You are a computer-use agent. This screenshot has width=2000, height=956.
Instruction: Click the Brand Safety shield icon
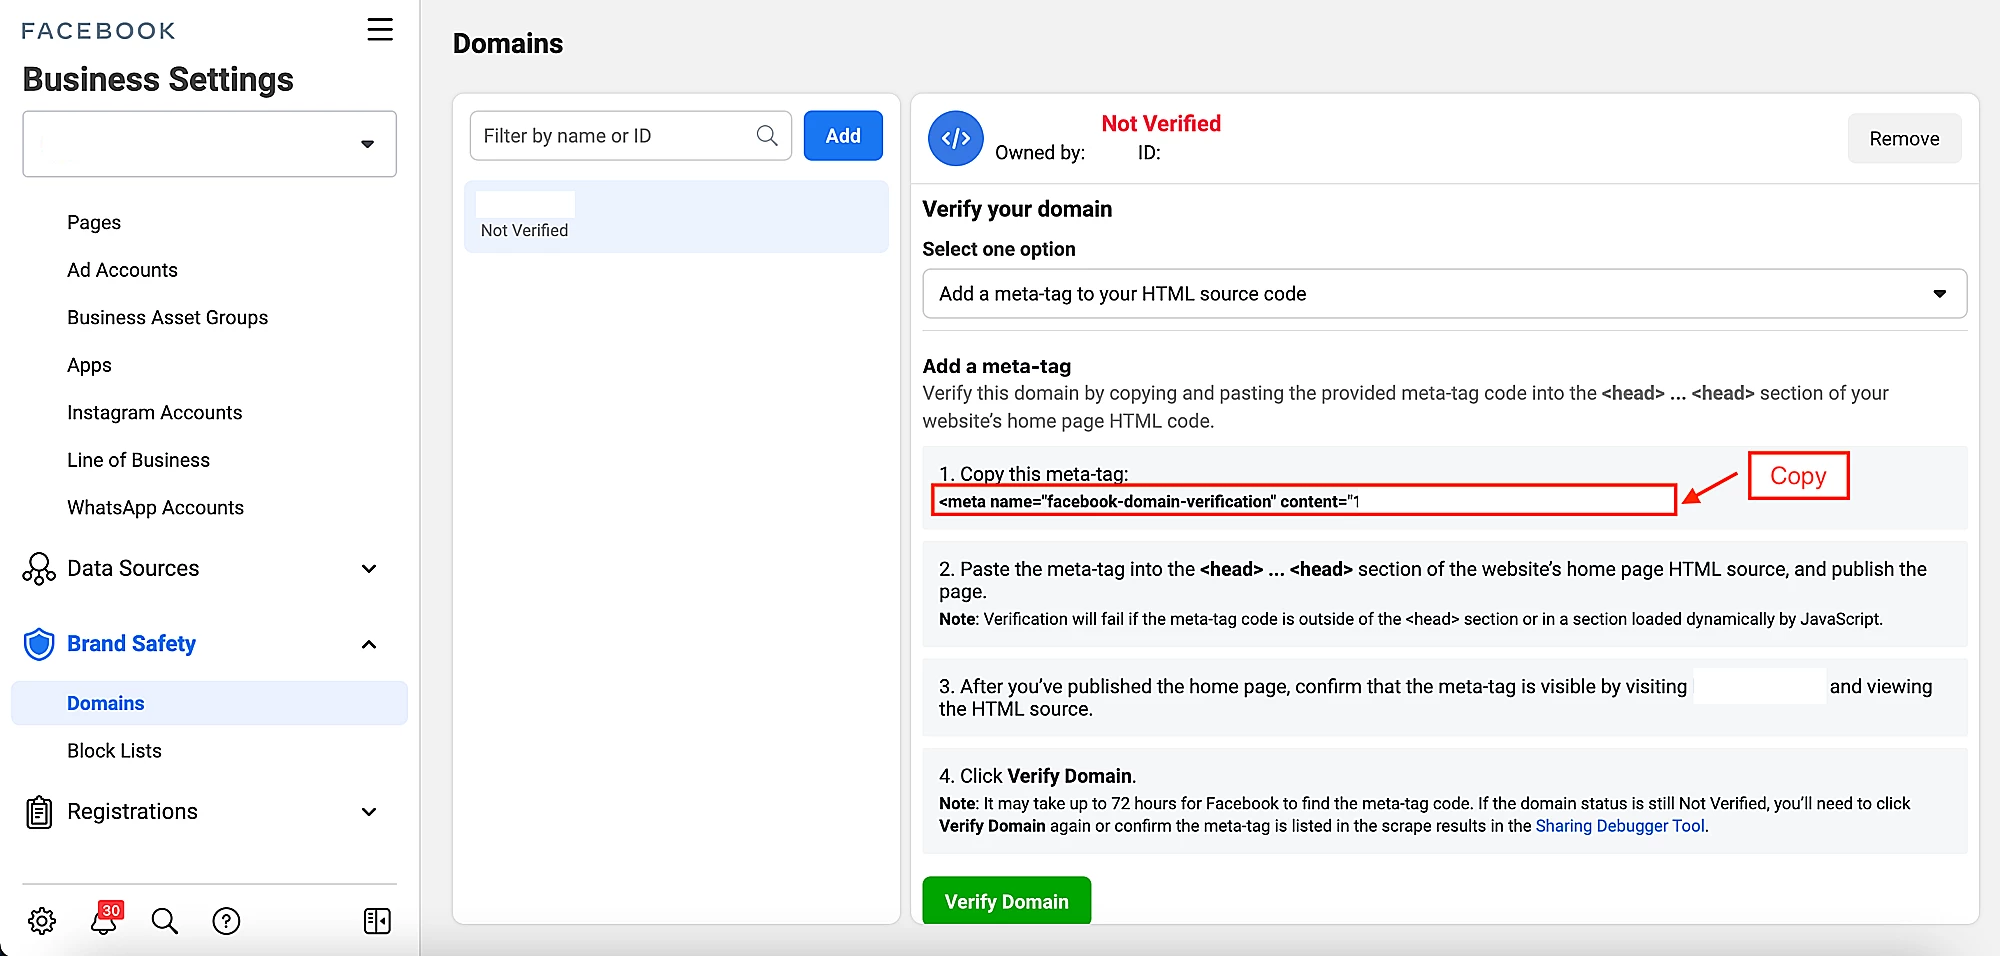[x=39, y=644]
